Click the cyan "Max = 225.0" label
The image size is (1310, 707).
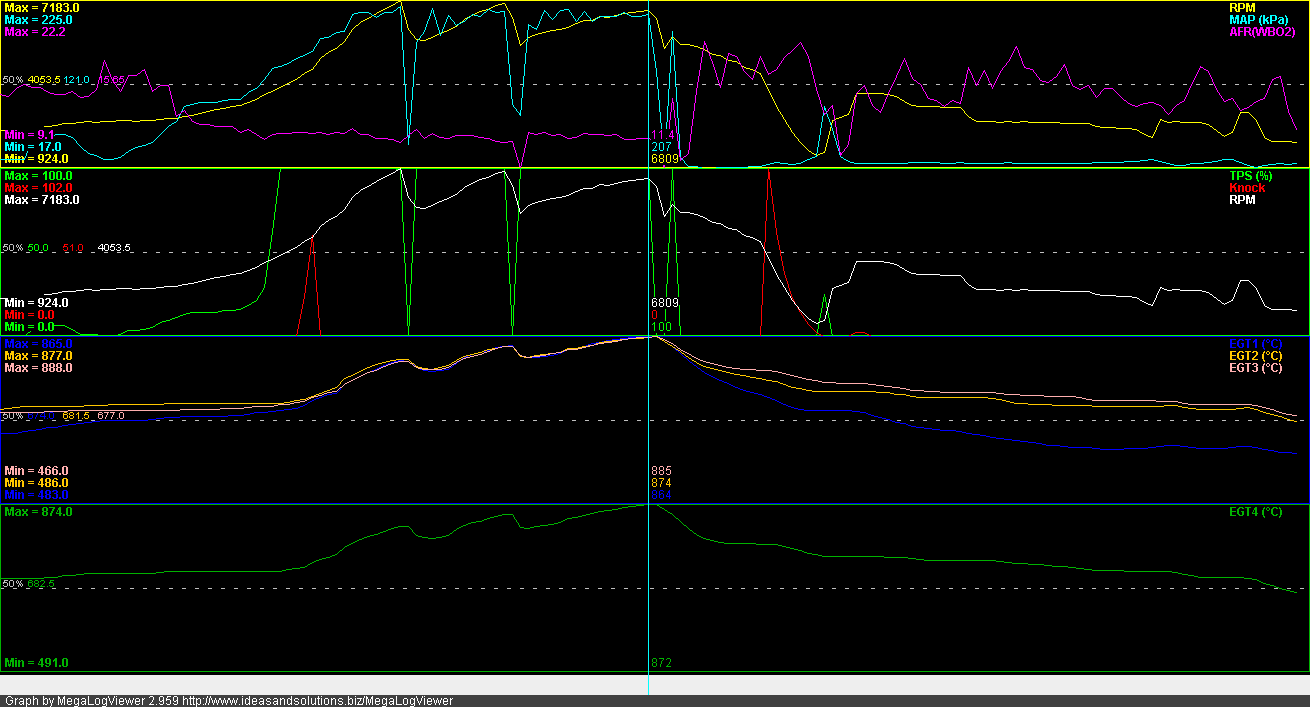(x=38, y=20)
